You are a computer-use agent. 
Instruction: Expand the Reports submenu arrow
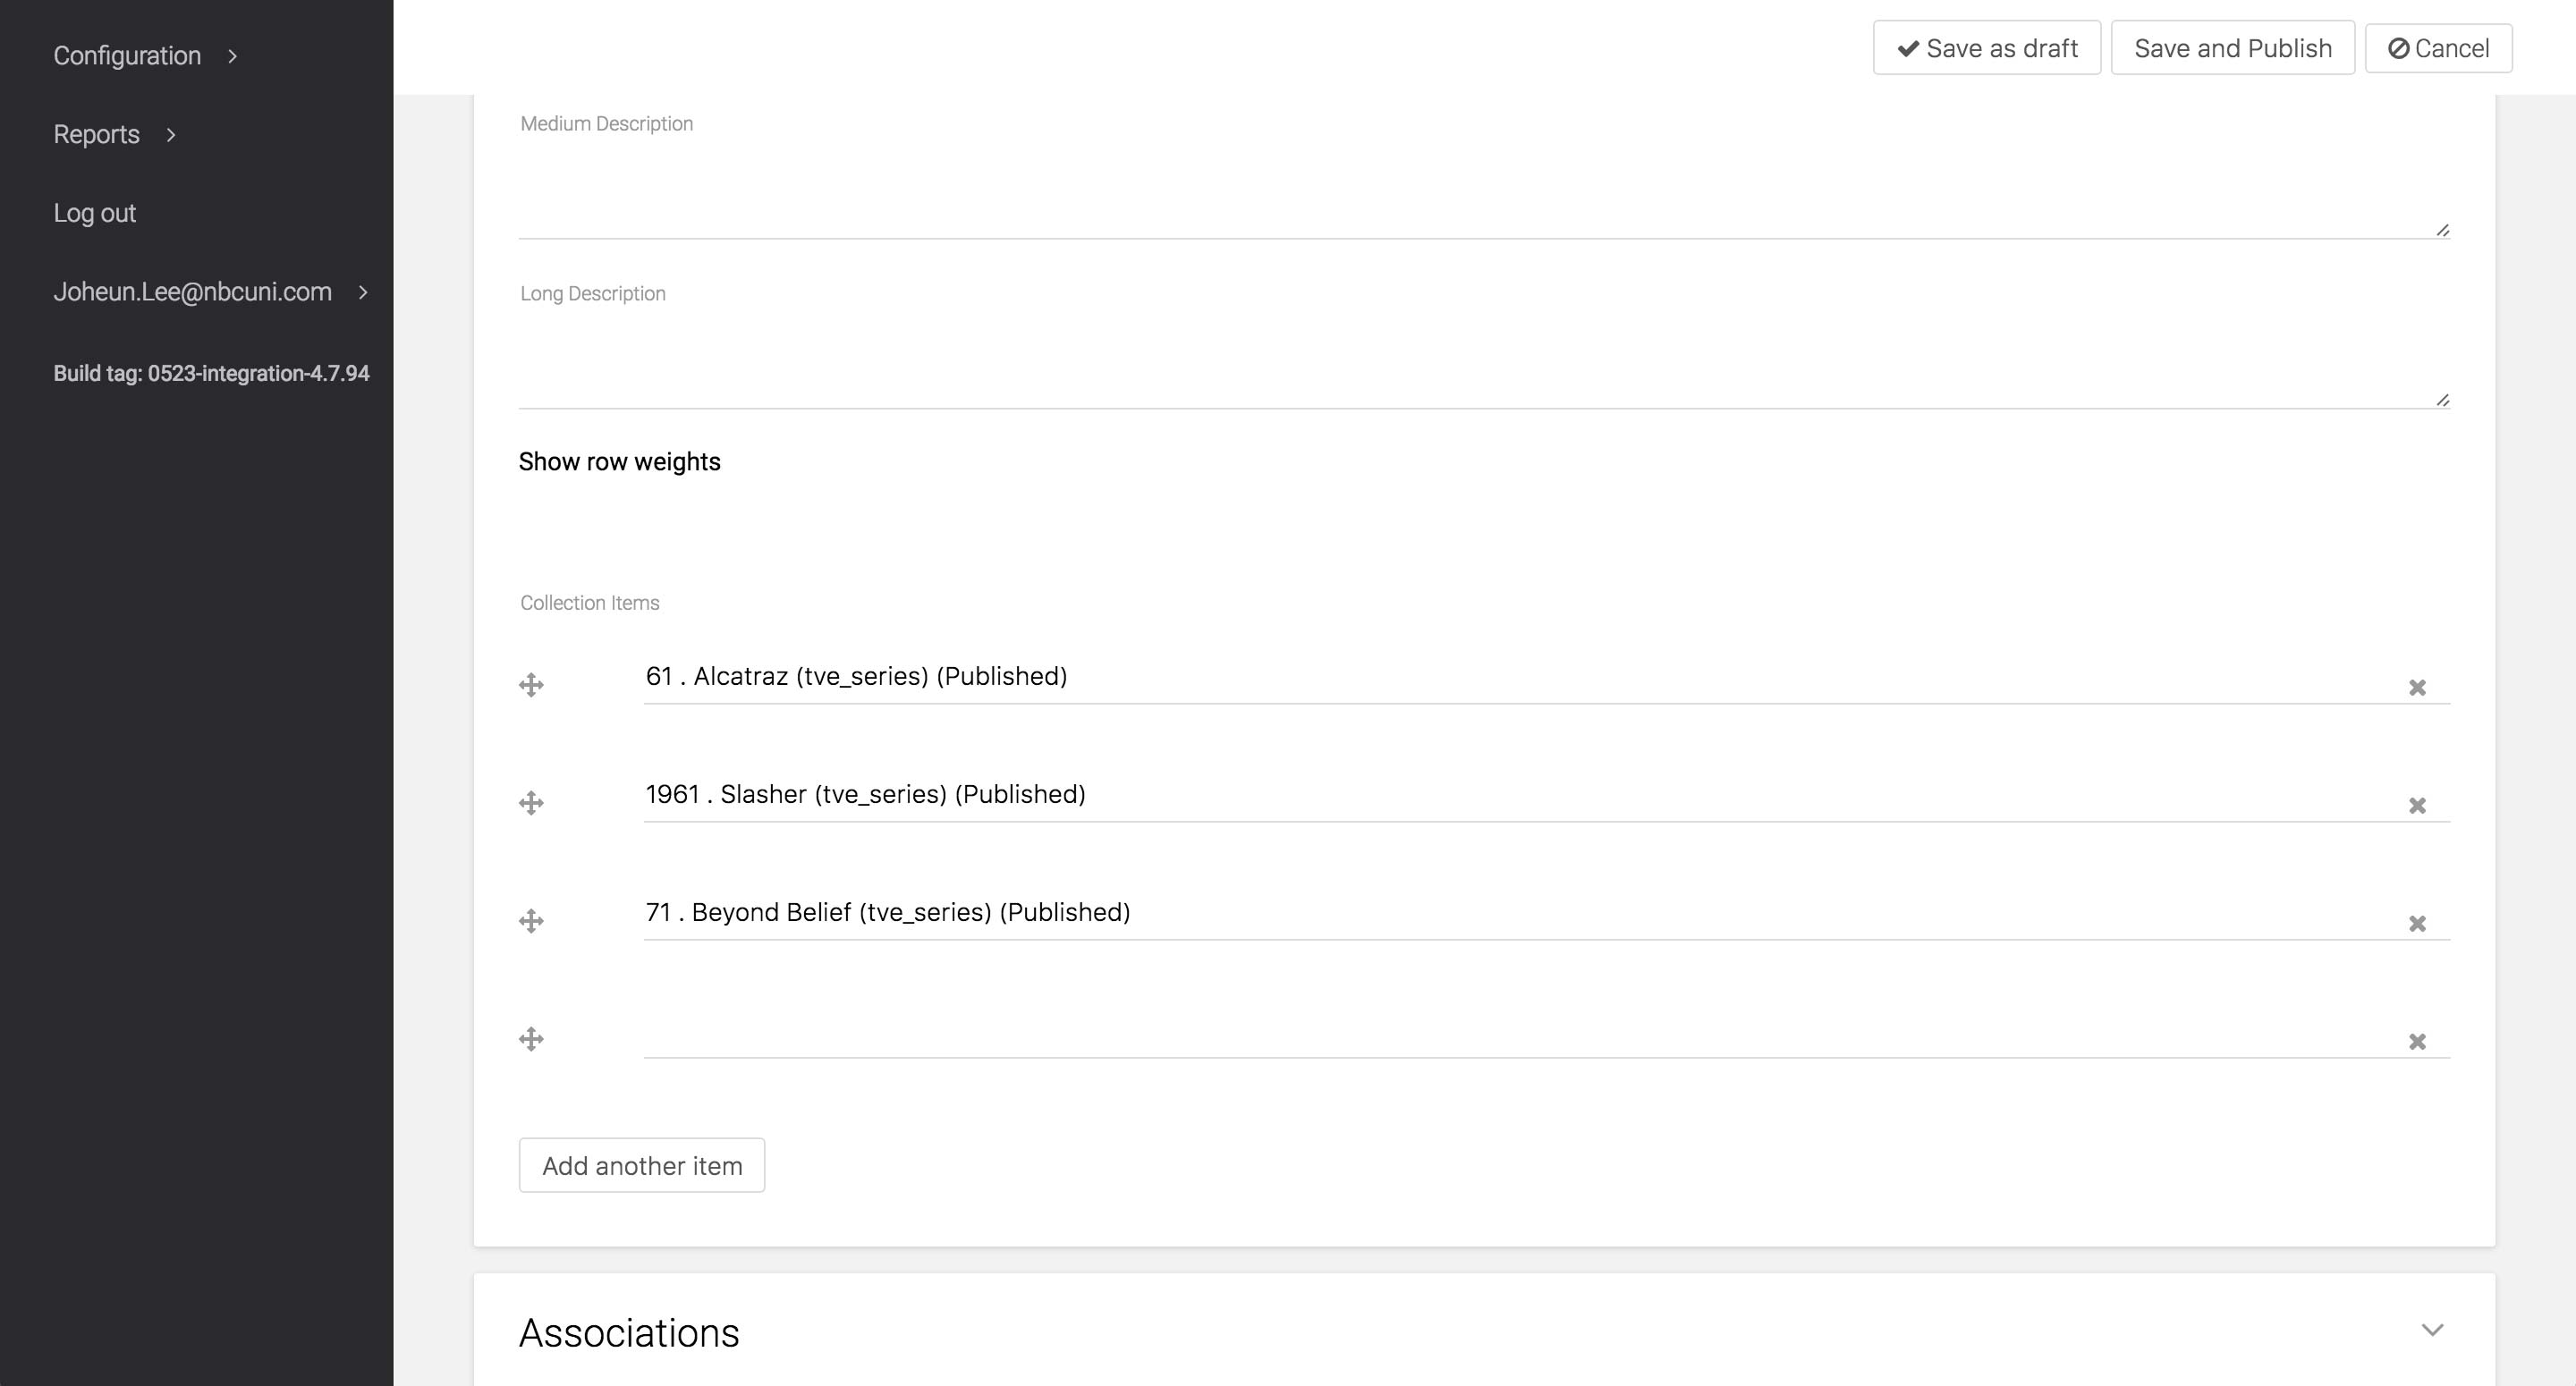pyautogui.click(x=171, y=135)
